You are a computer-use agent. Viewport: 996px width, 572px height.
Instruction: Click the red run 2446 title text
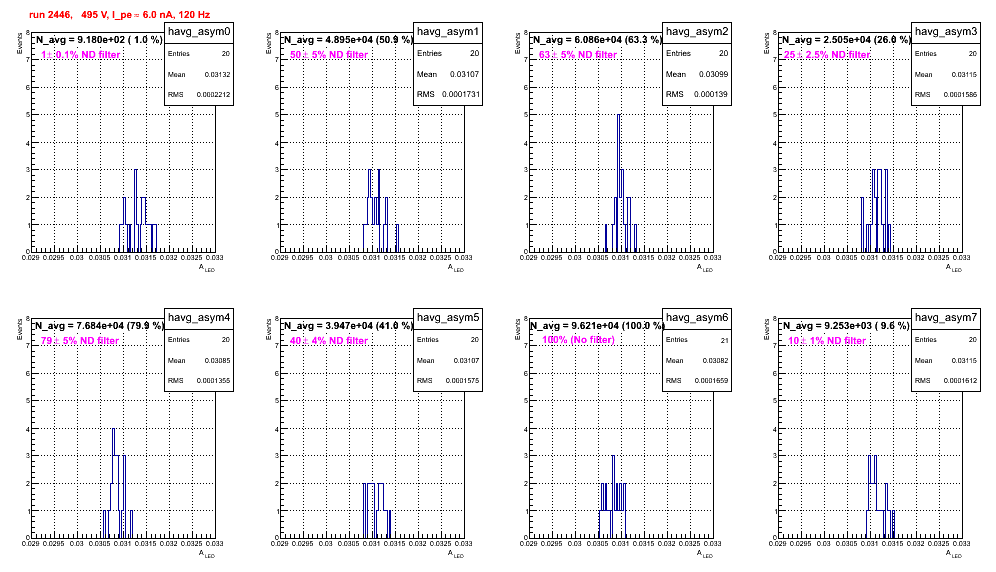click(119, 15)
